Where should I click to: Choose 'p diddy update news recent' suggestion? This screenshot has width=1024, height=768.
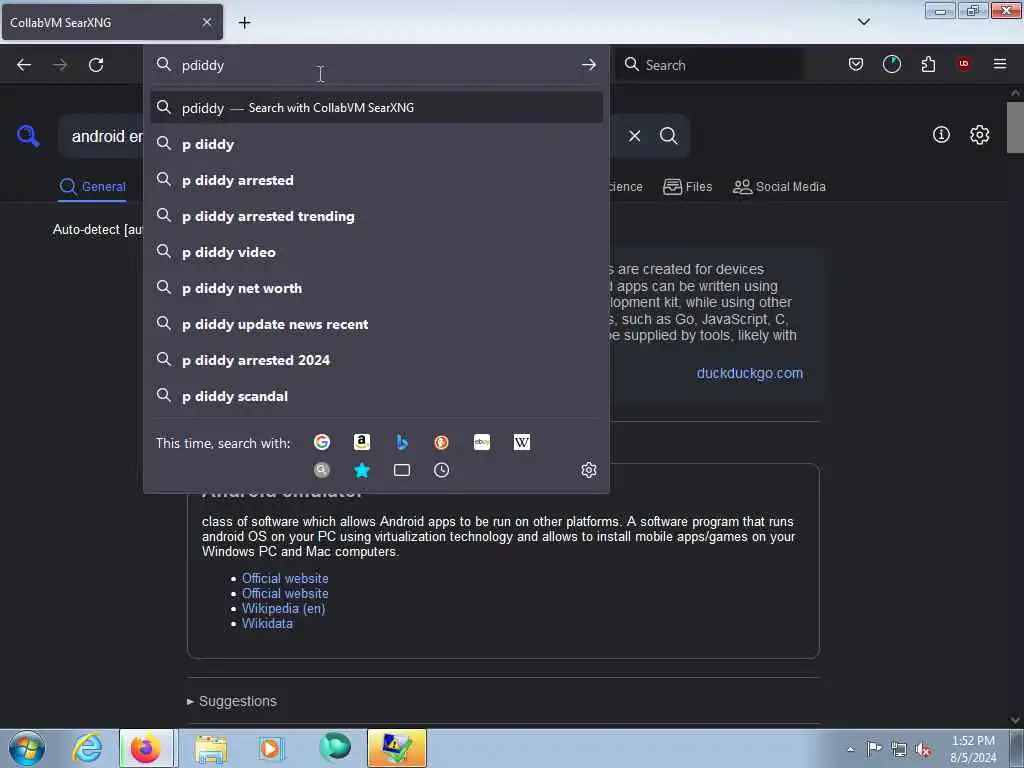[376, 324]
